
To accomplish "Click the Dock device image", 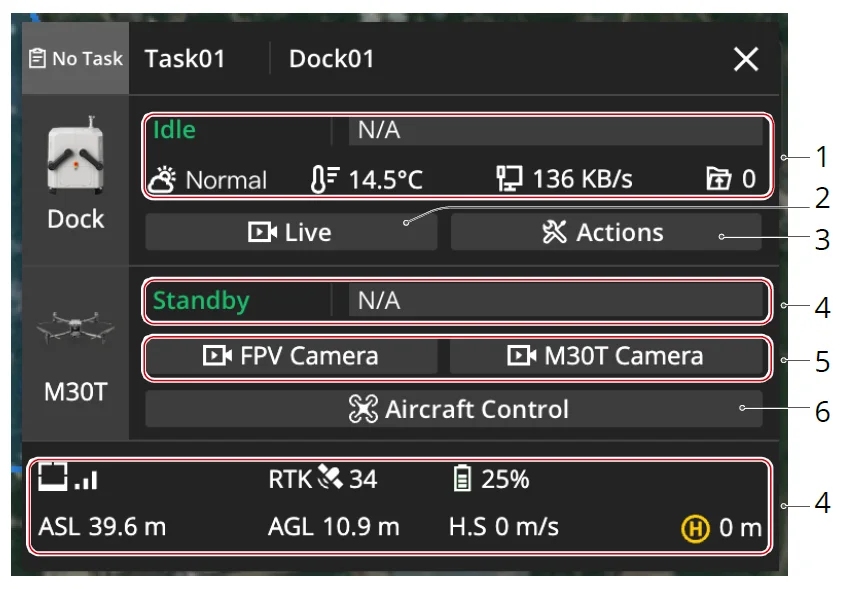I will click(x=76, y=156).
